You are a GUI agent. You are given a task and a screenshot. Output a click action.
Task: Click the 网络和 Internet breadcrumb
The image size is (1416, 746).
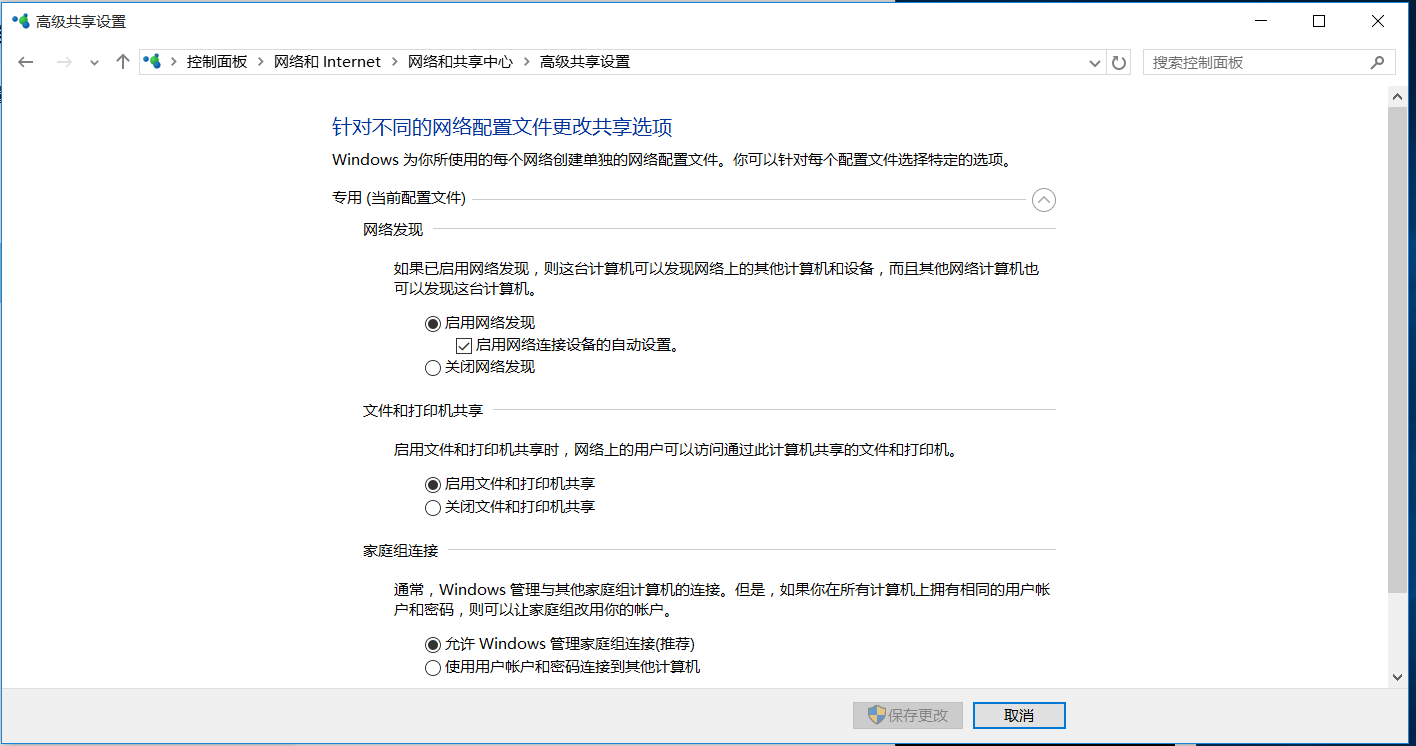[327, 62]
